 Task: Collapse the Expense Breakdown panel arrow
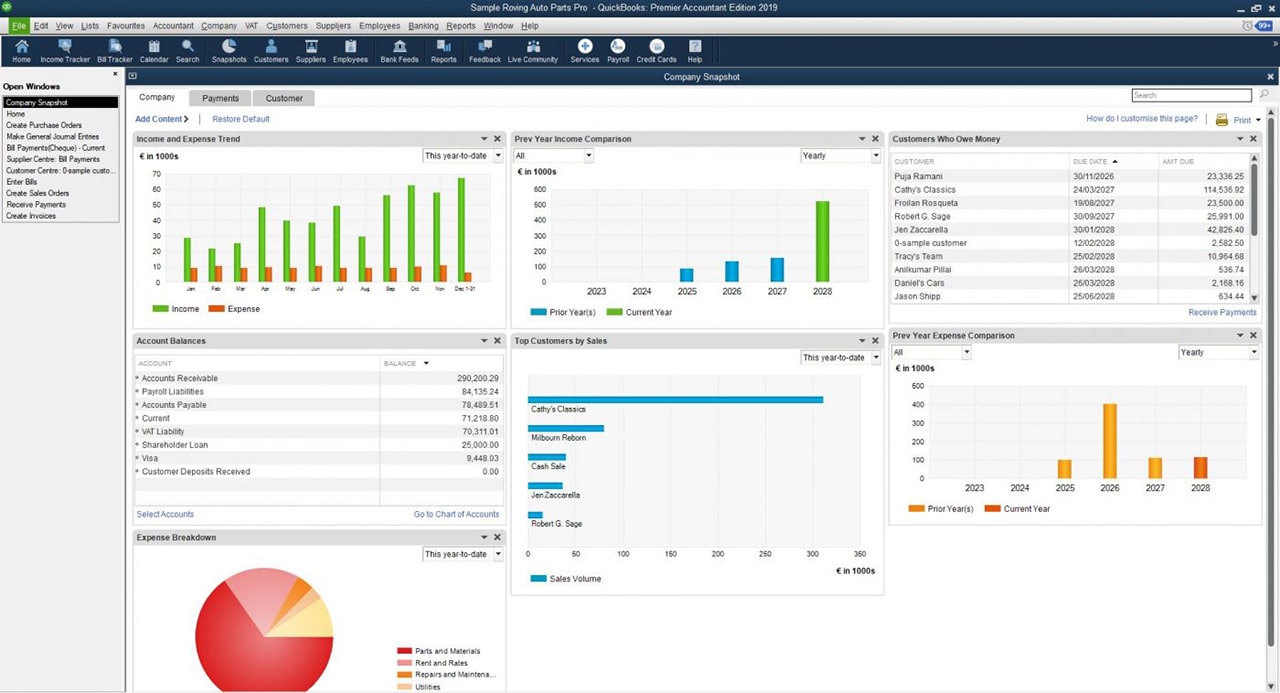click(x=484, y=538)
